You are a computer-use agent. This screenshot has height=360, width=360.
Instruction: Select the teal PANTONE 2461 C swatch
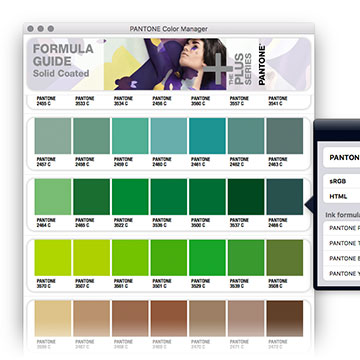pyautogui.click(x=207, y=136)
